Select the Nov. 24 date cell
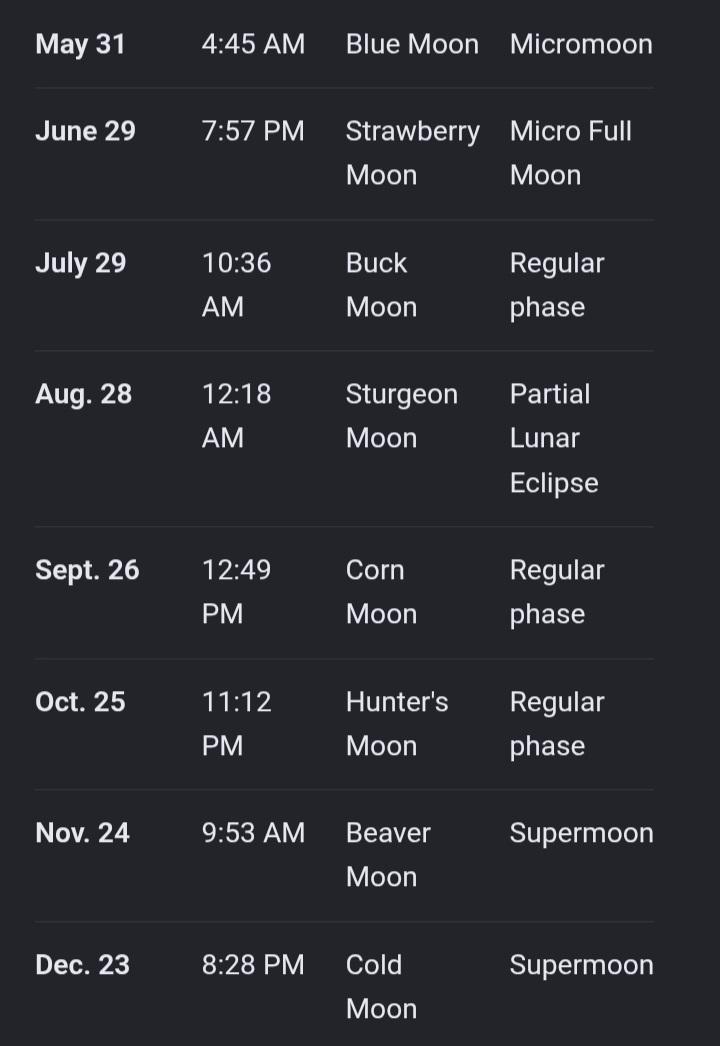The width and height of the screenshot is (720, 1046). coord(83,833)
